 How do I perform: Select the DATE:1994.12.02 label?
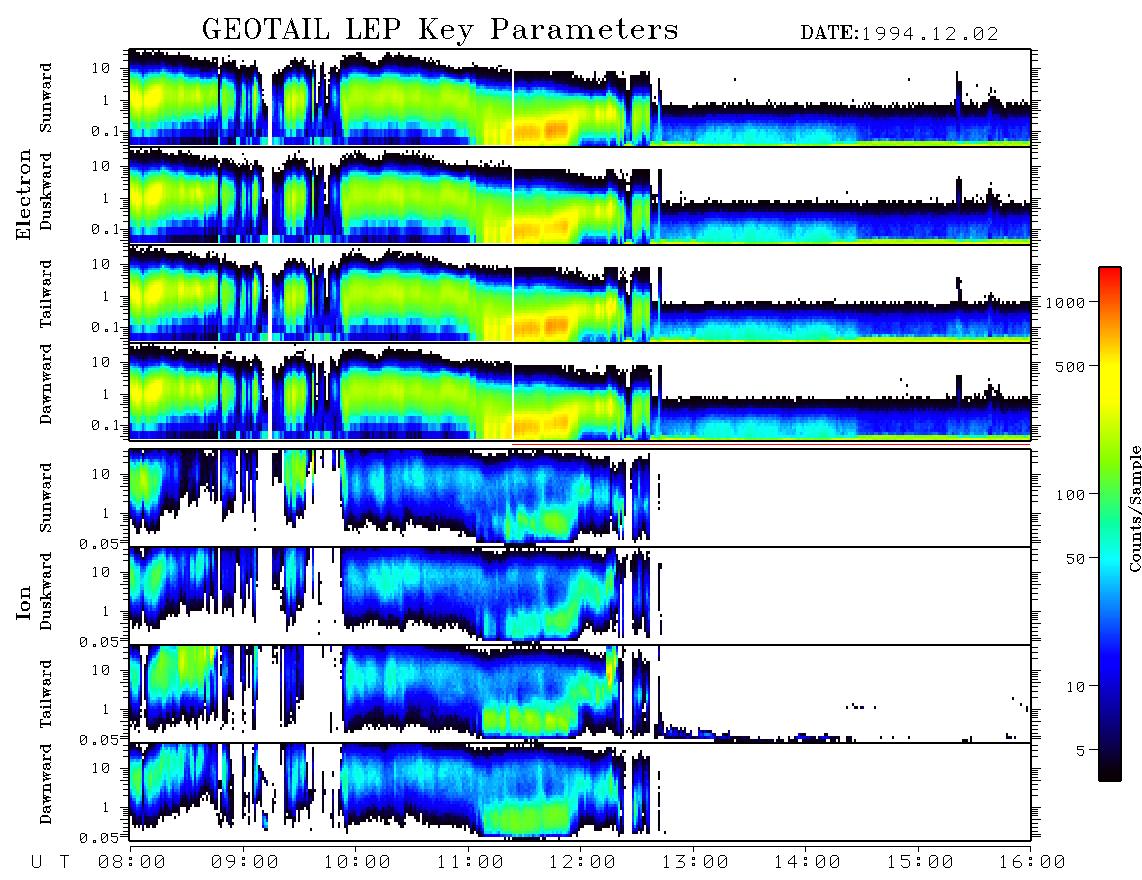pos(899,34)
